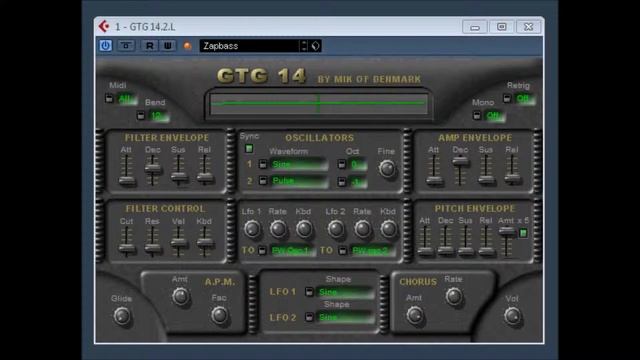Toggle the Pitch Envelope x5 green button
The image size is (640, 360).
[523, 233]
